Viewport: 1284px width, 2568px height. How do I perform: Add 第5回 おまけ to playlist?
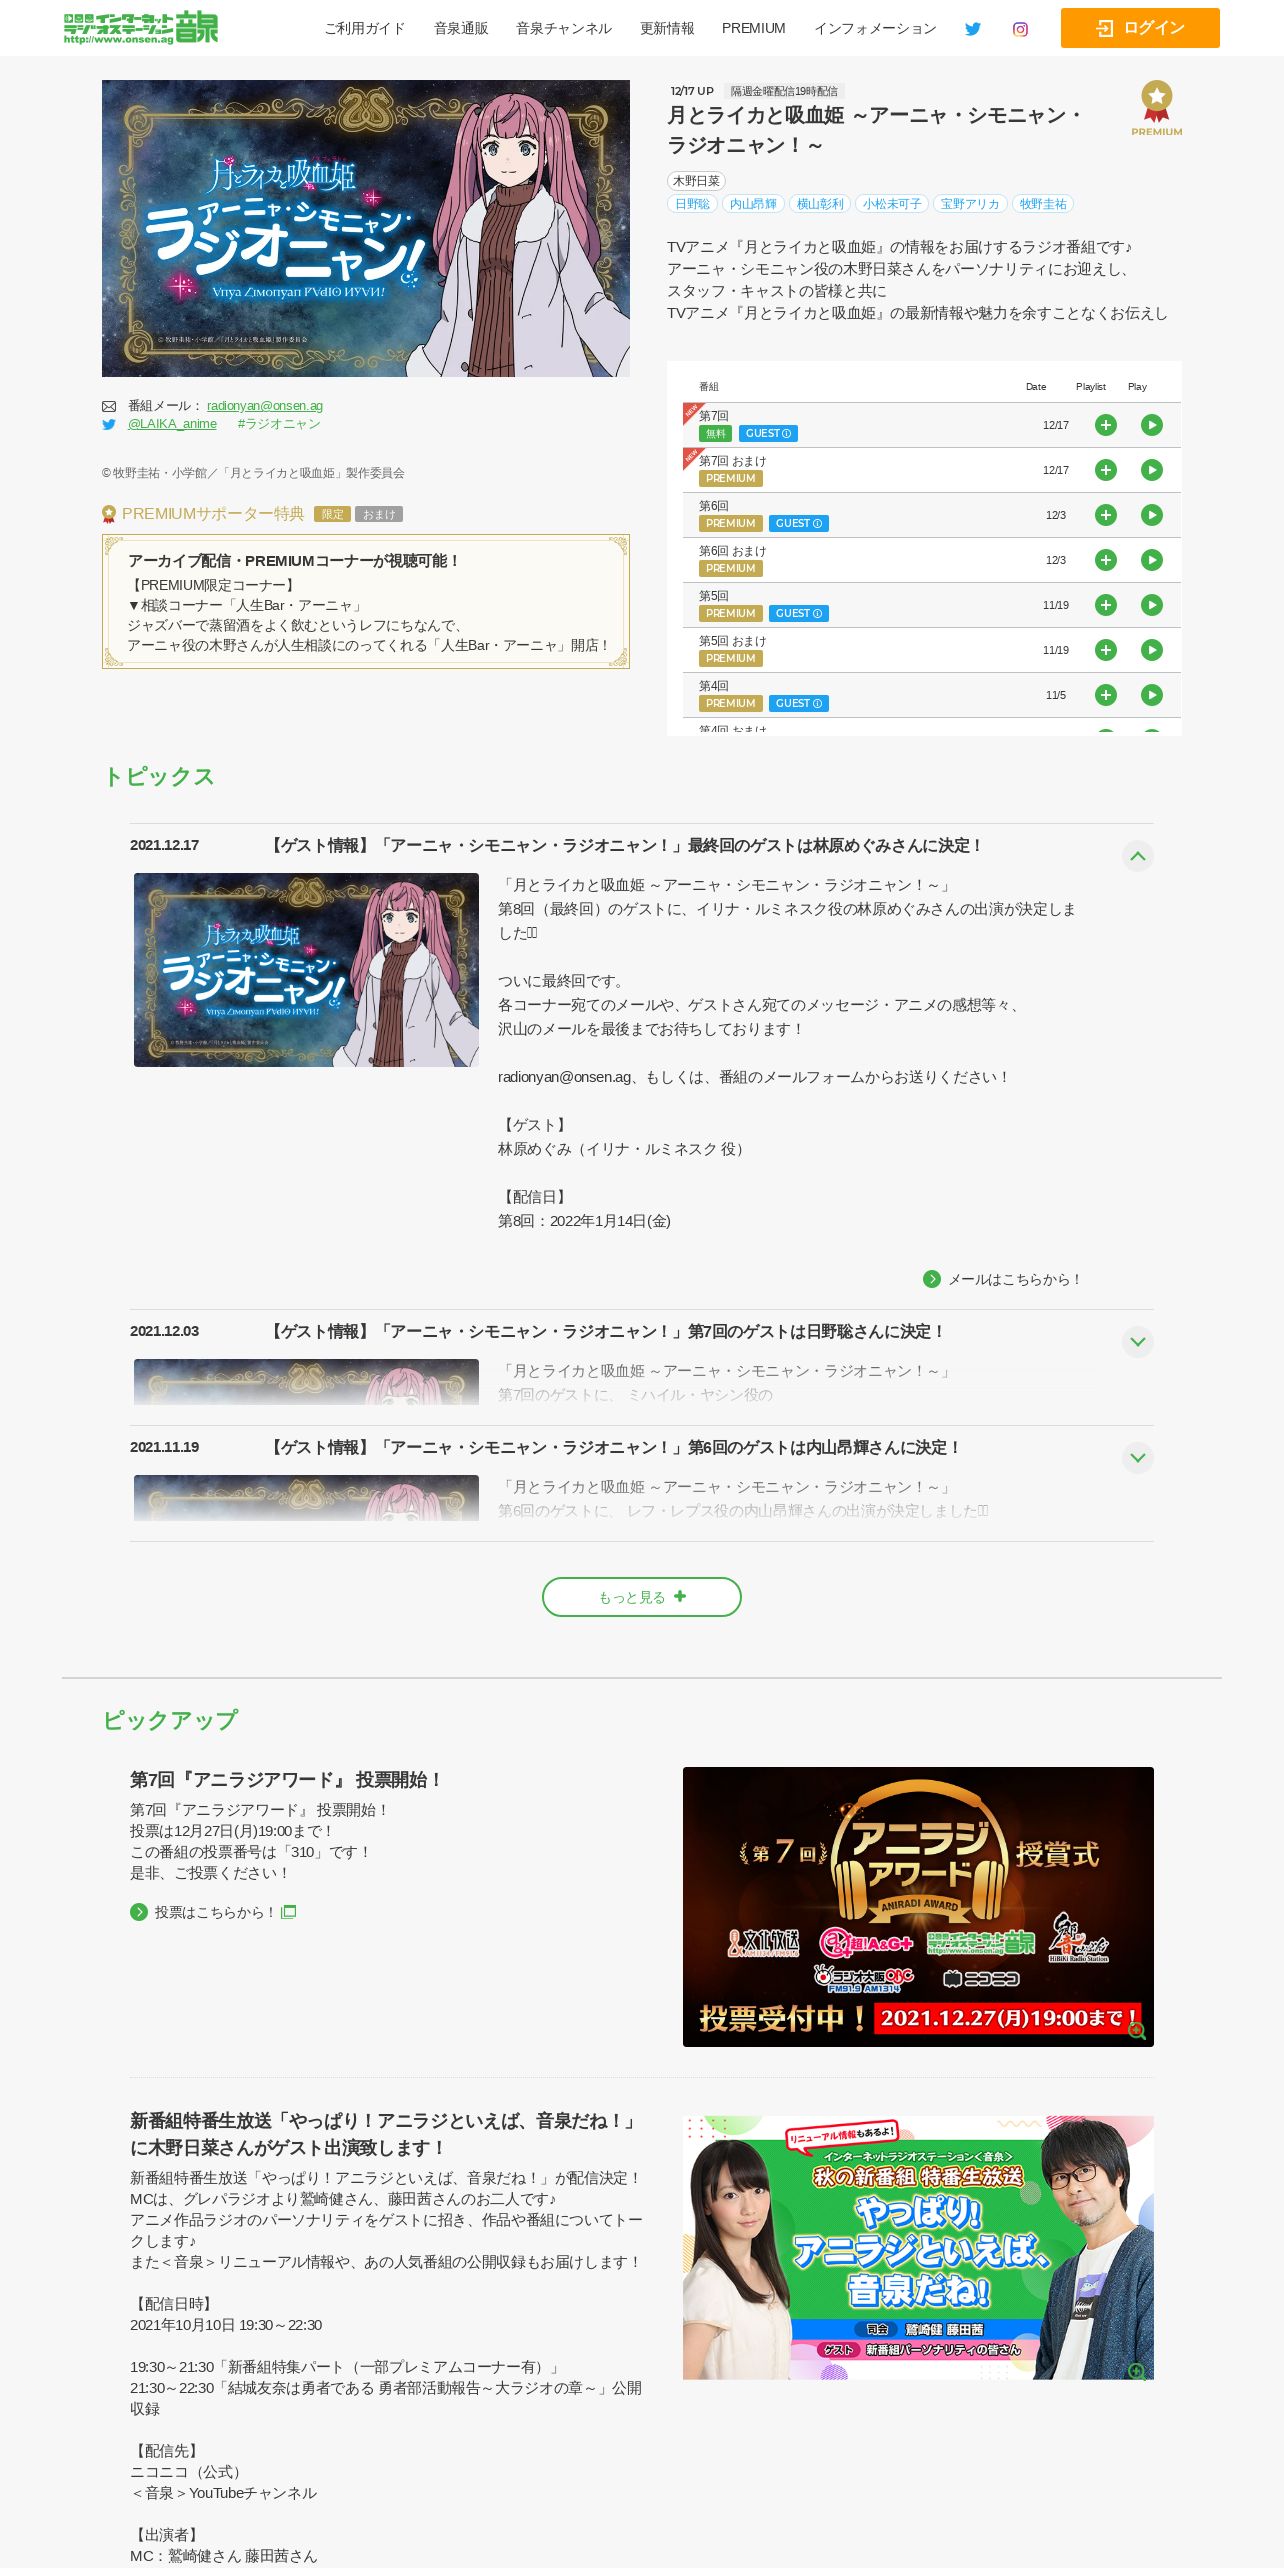coord(1106,650)
